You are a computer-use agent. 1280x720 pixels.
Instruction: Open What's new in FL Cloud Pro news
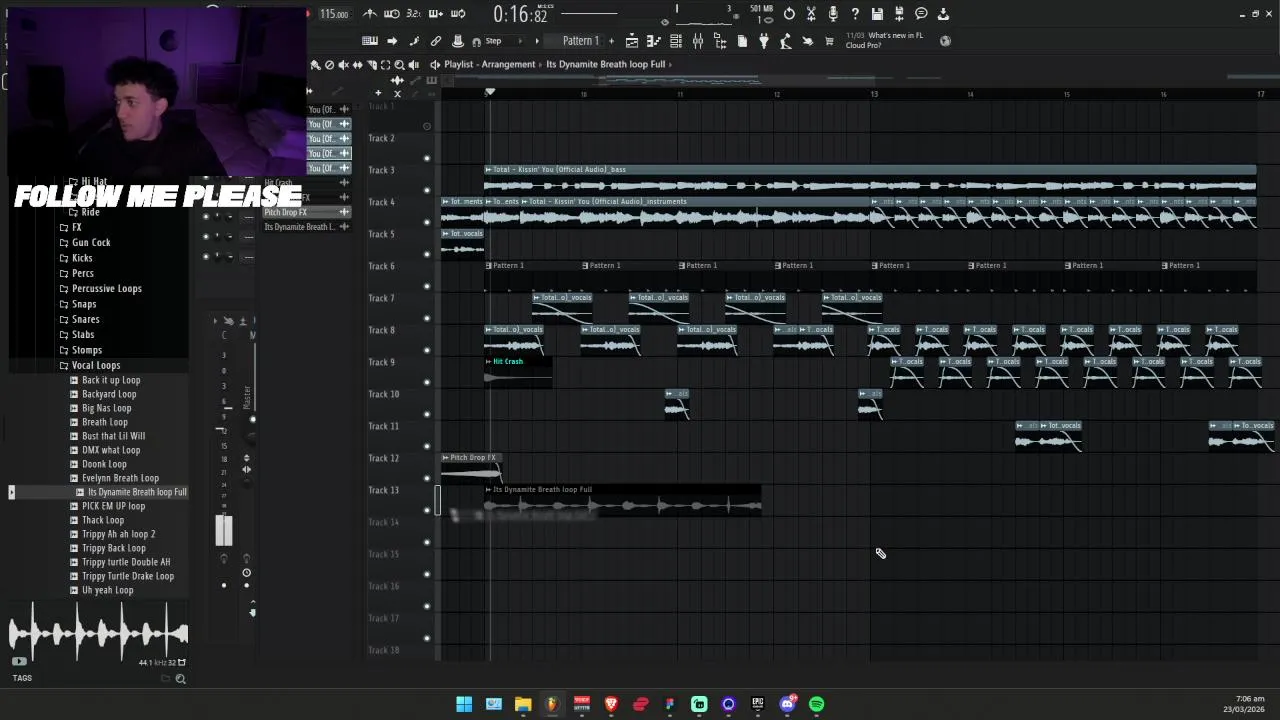[x=884, y=41]
